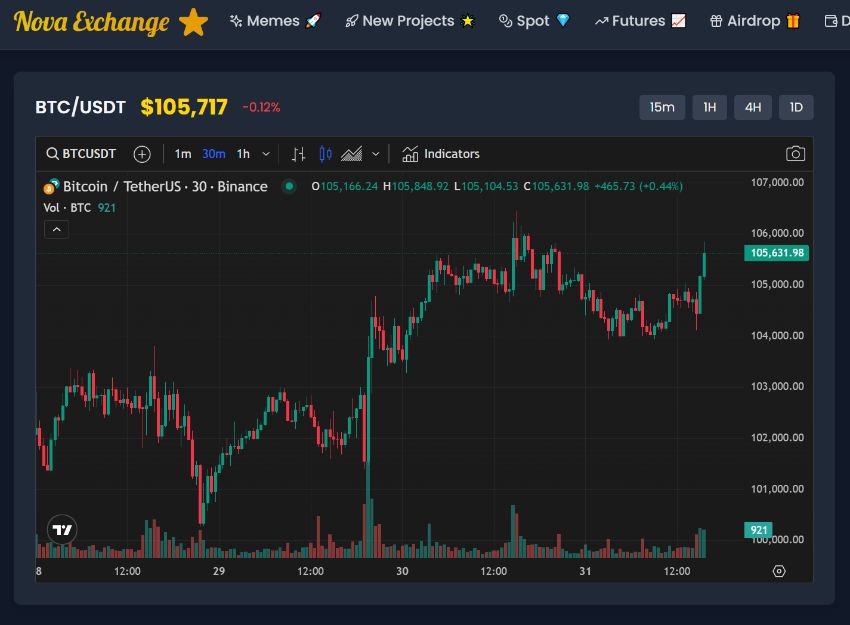
Task: Switch chart to candlestick style
Action: (x=323, y=153)
